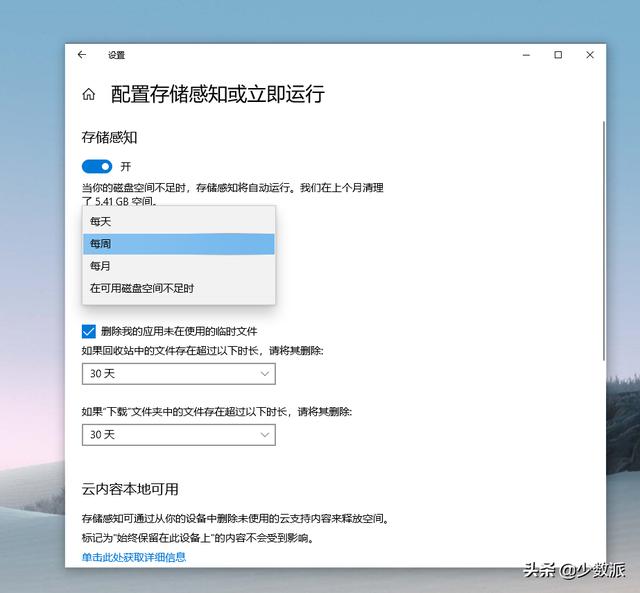Click the 云内容本地可用 section heading

tap(130, 489)
